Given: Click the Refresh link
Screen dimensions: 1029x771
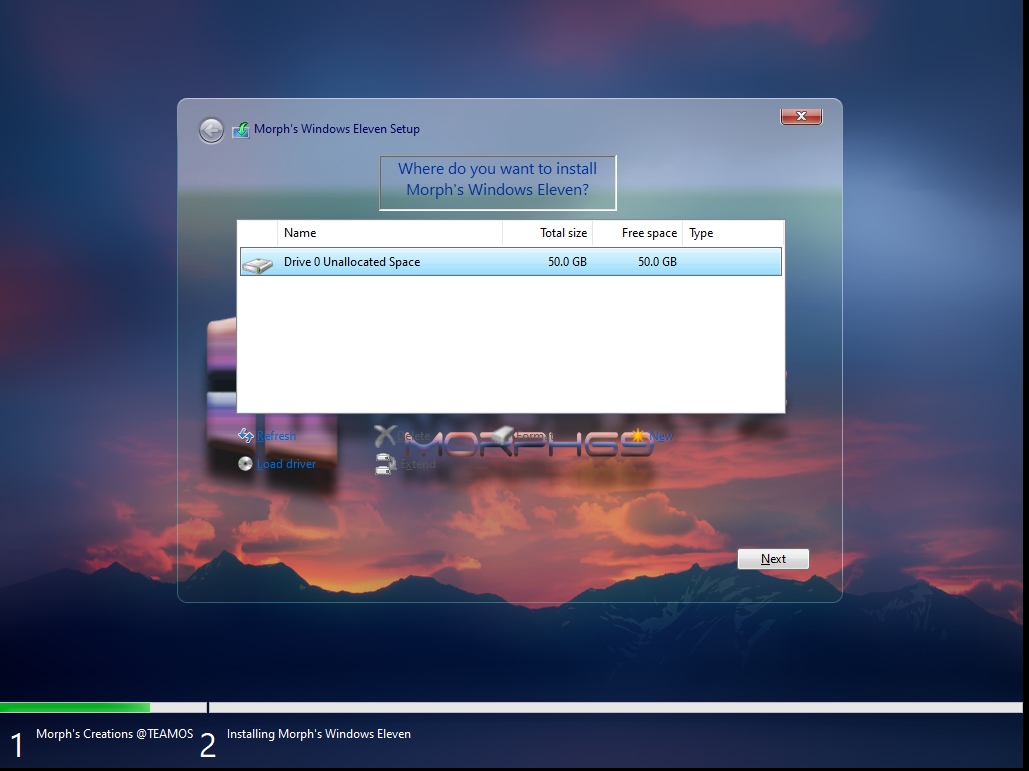Looking at the screenshot, I should pyautogui.click(x=276, y=436).
